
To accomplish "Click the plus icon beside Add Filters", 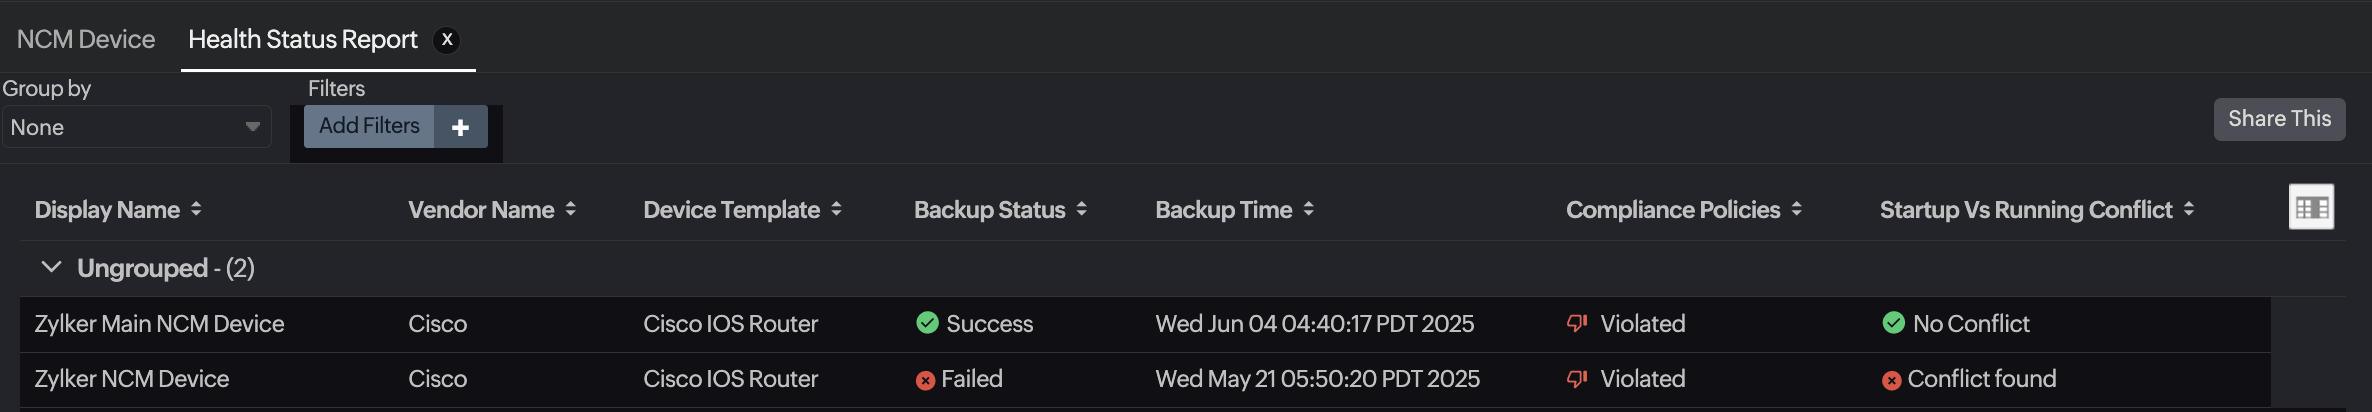I will tap(460, 127).
